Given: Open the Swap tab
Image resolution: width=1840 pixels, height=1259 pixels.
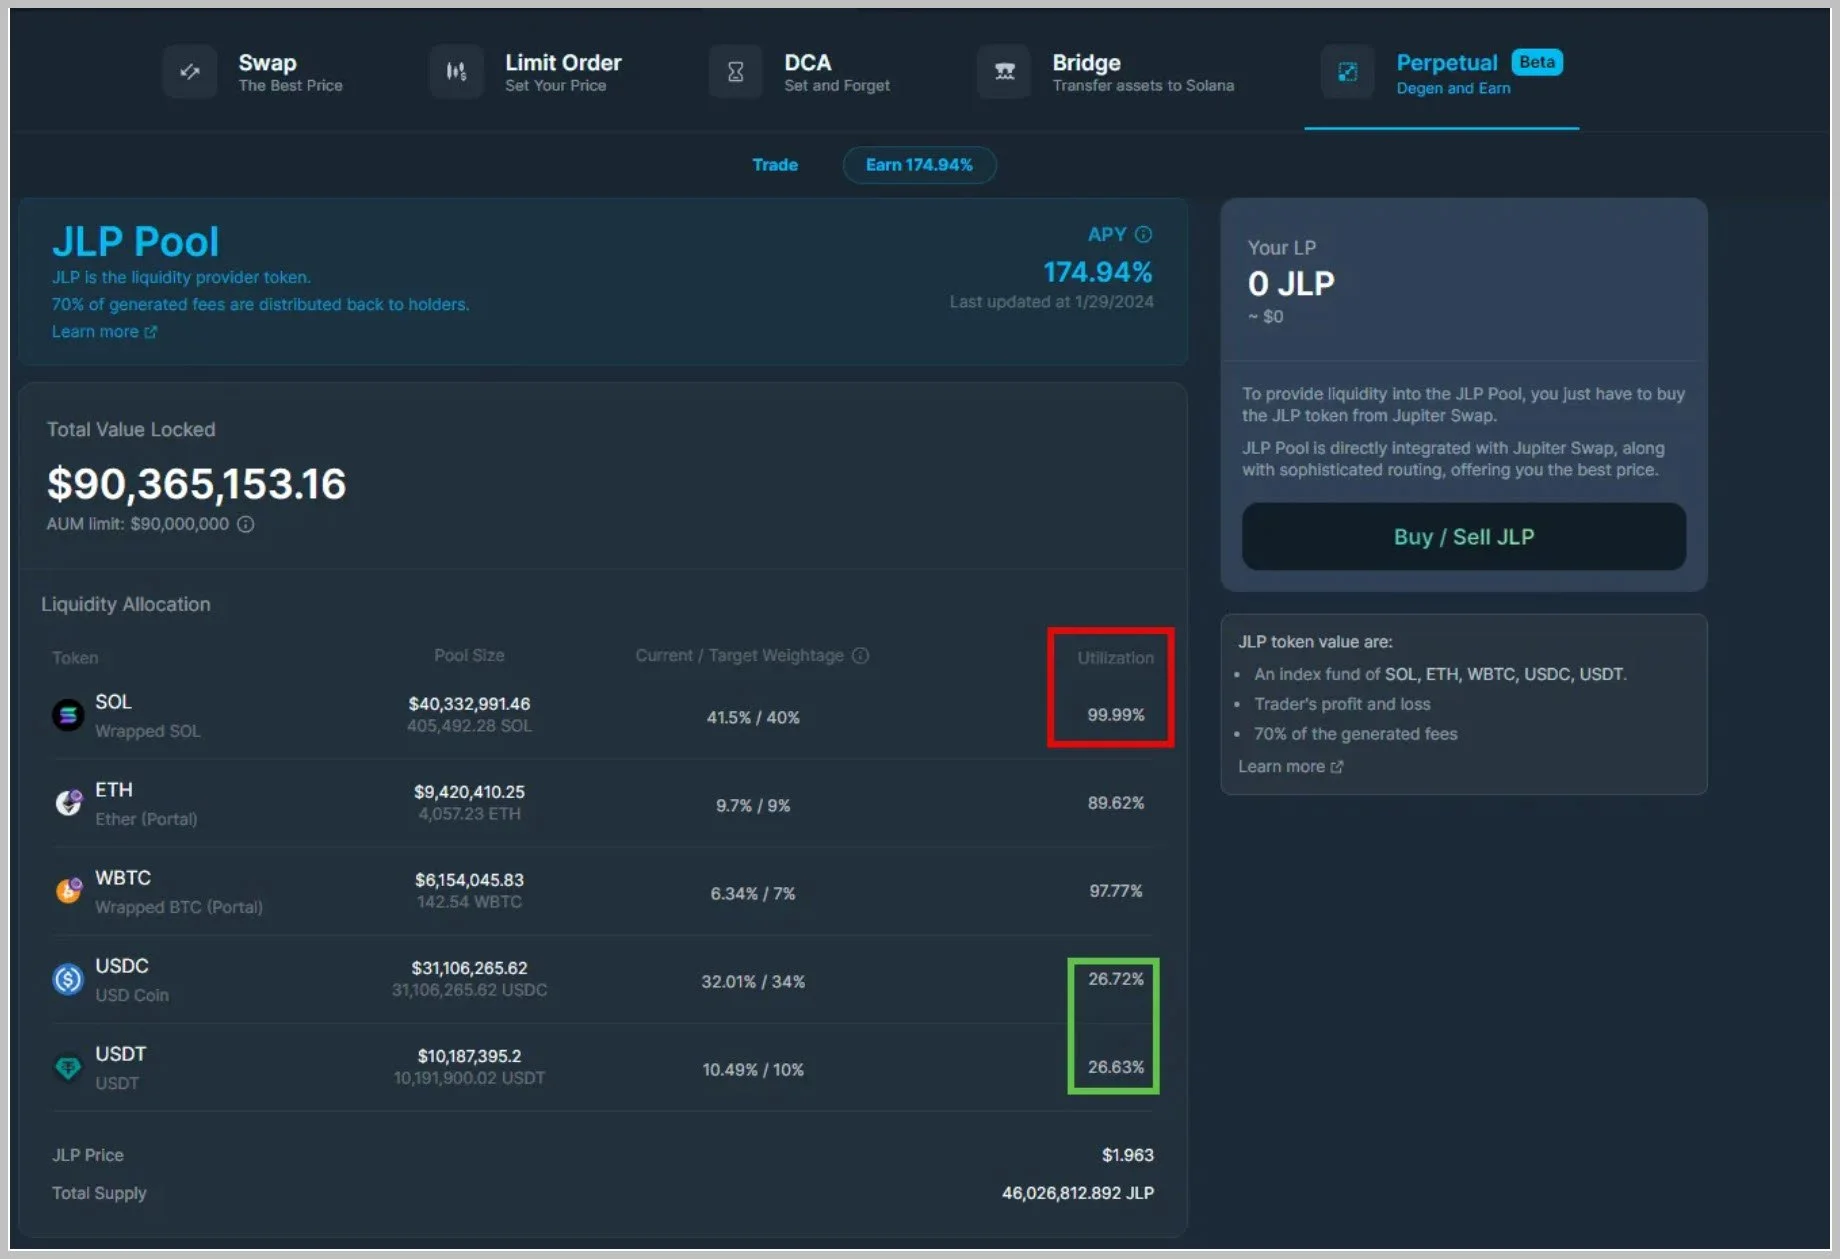Looking at the screenshot, I should 254,73.
